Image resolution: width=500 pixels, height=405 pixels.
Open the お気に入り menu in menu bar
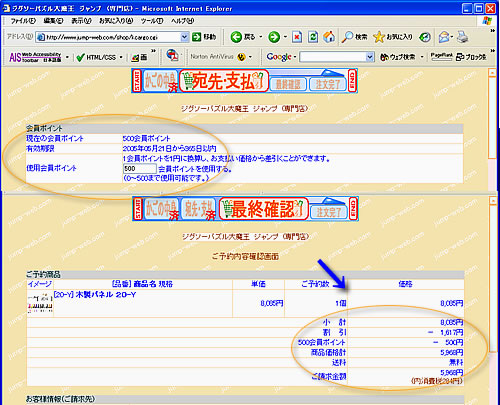(x=116, y=21)
